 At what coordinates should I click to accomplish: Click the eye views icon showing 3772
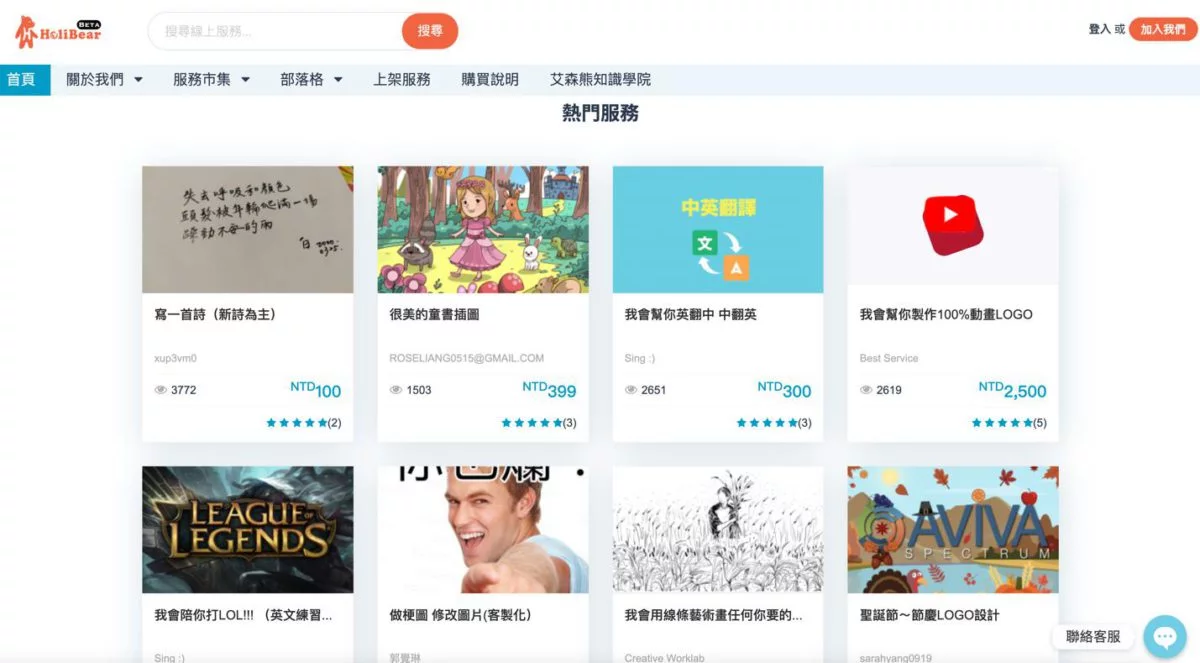tap(160, 390)
